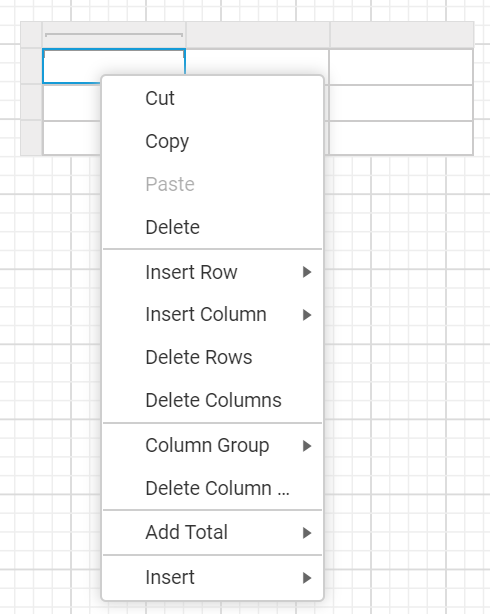Click the second row's rightmost cell

pyautogui.click(x=401, y=103)
